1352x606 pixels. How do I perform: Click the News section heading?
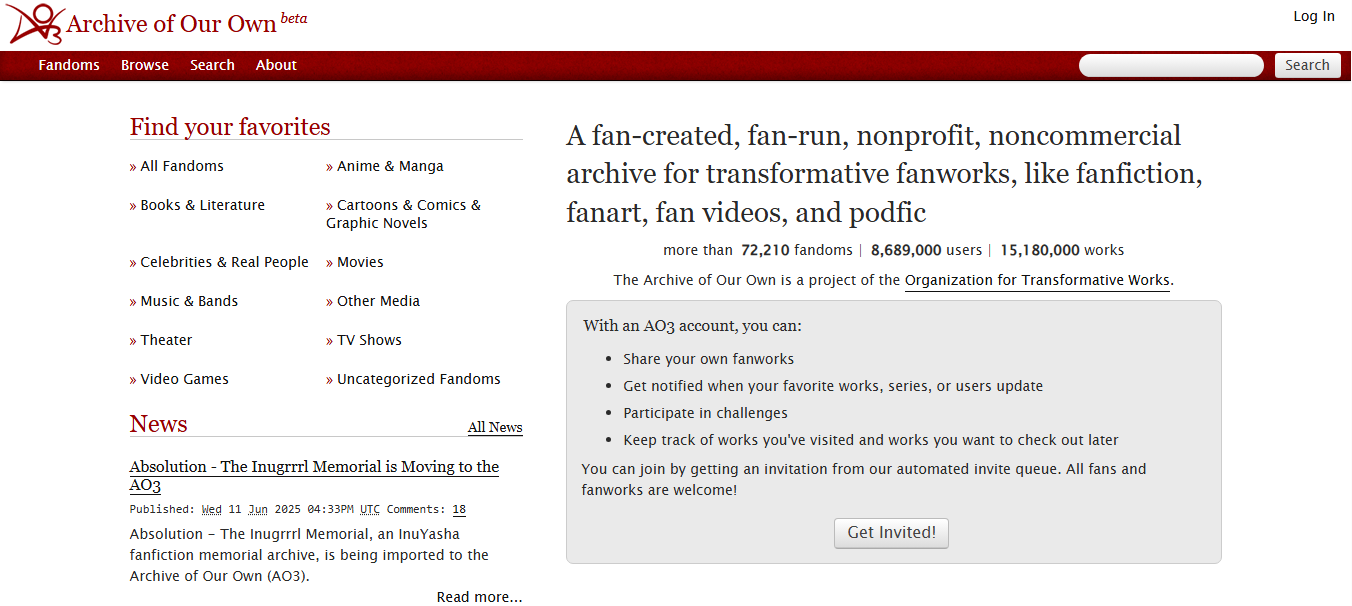[158, 424]
